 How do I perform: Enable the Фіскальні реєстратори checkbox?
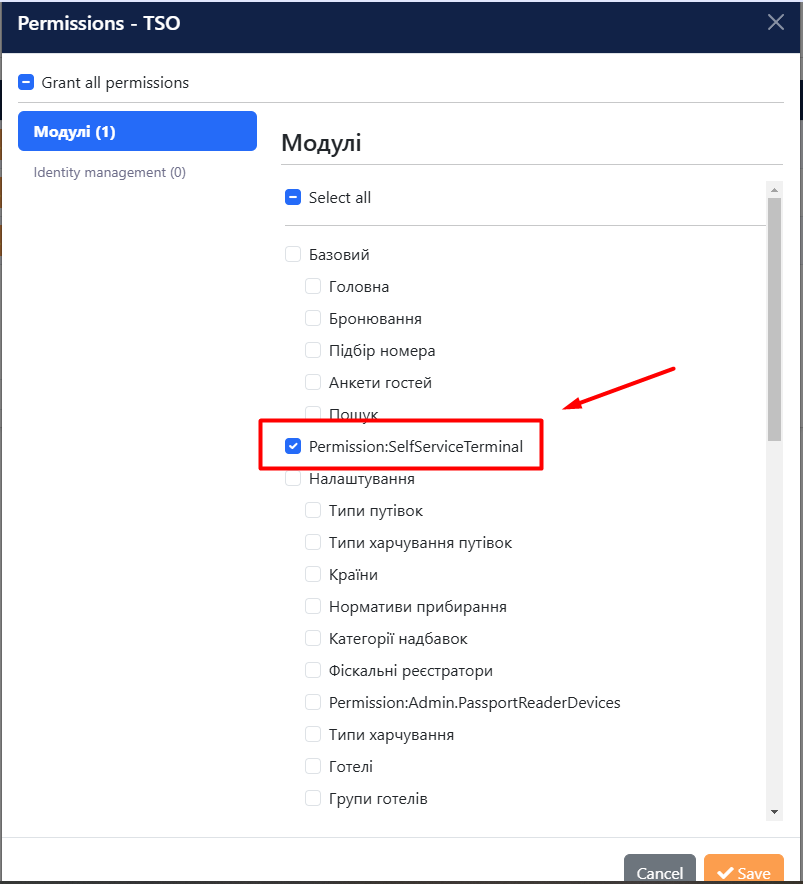click(313, 671)
